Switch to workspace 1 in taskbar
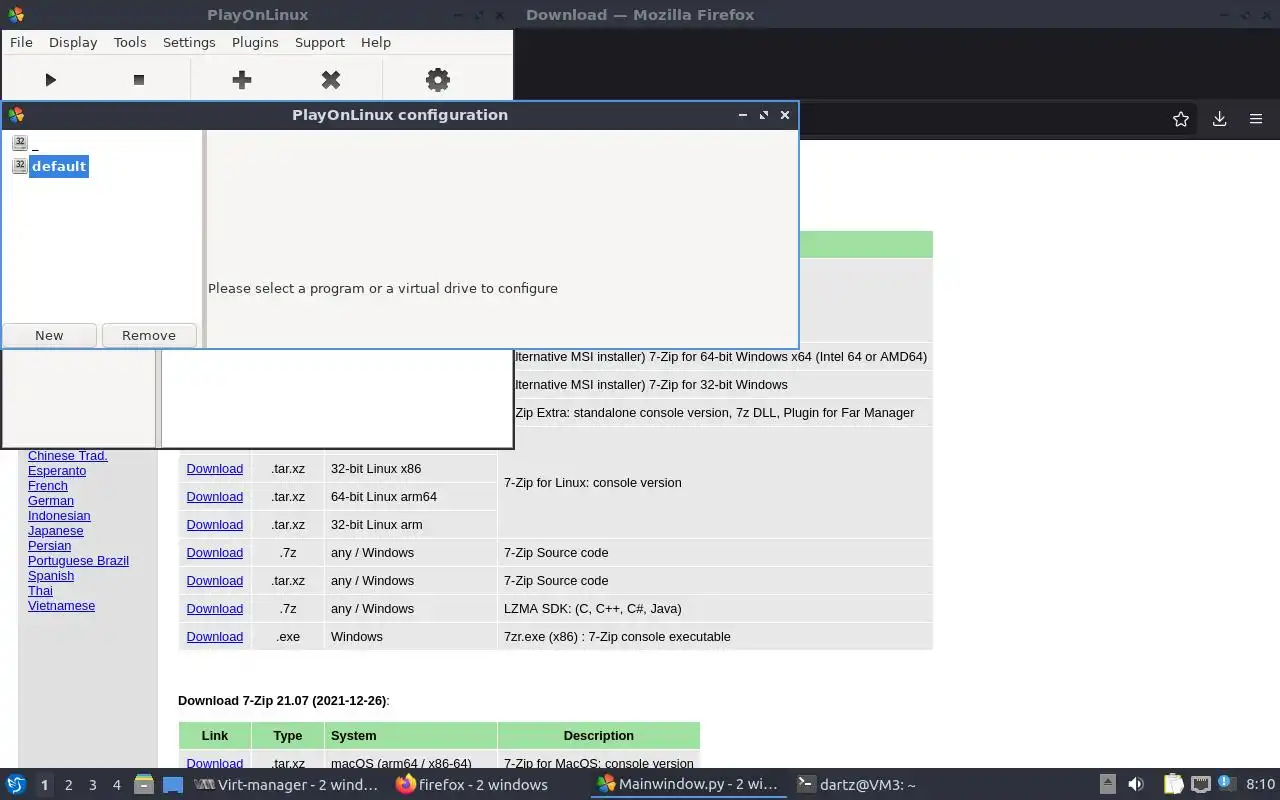 (44, 785)
